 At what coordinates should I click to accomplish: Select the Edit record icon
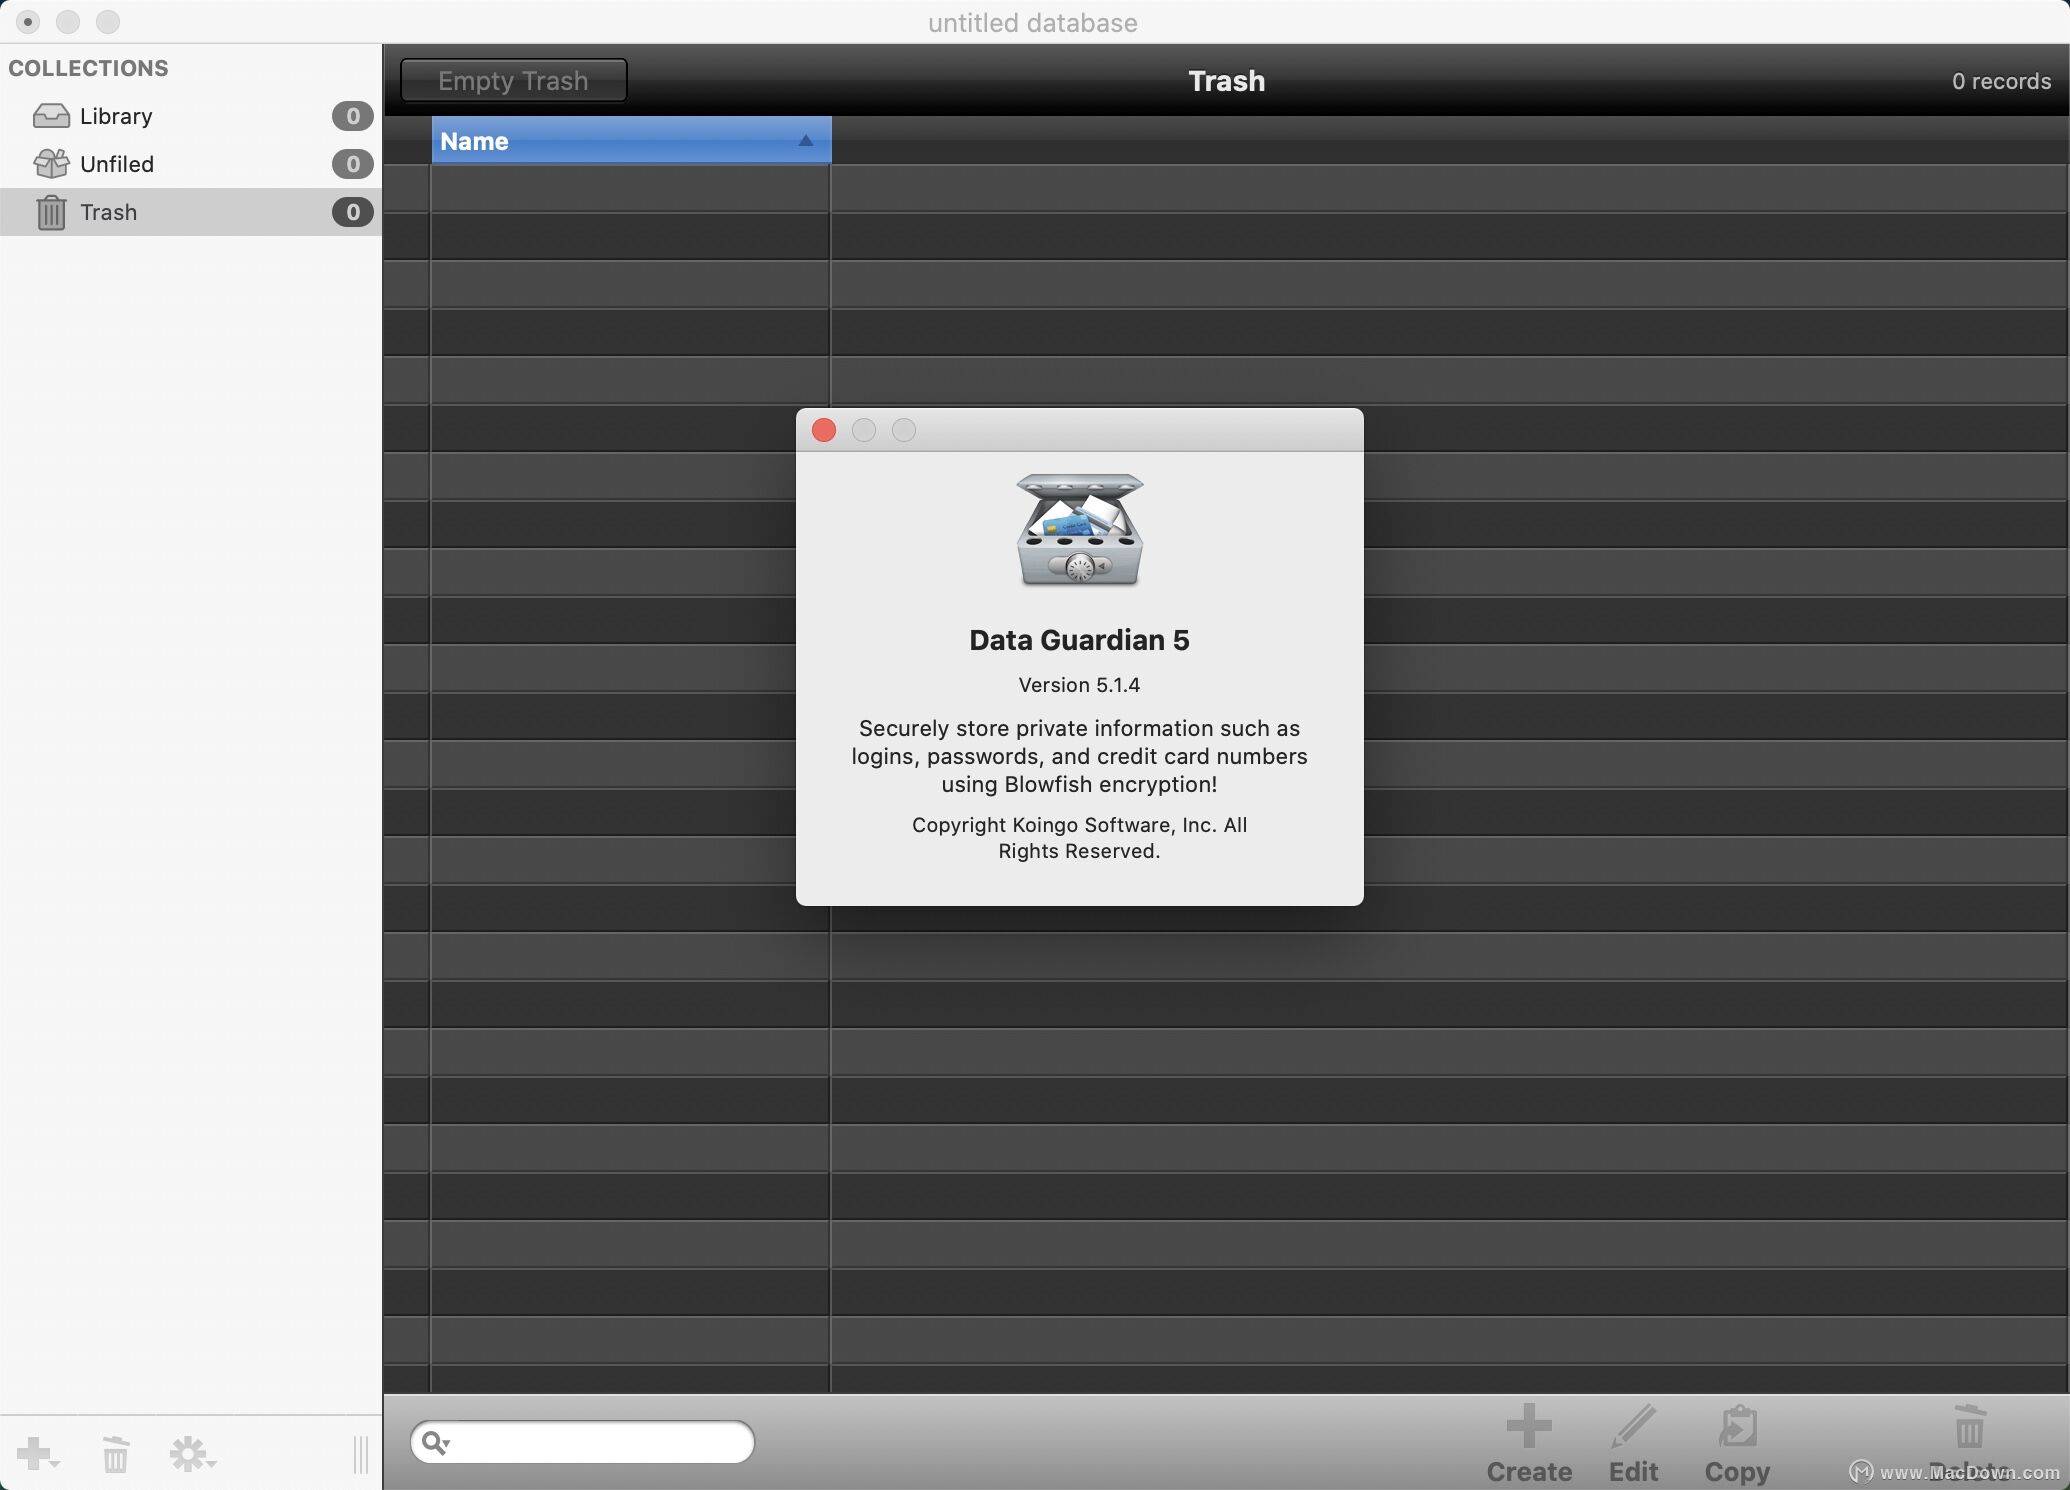point(1636,1435)
